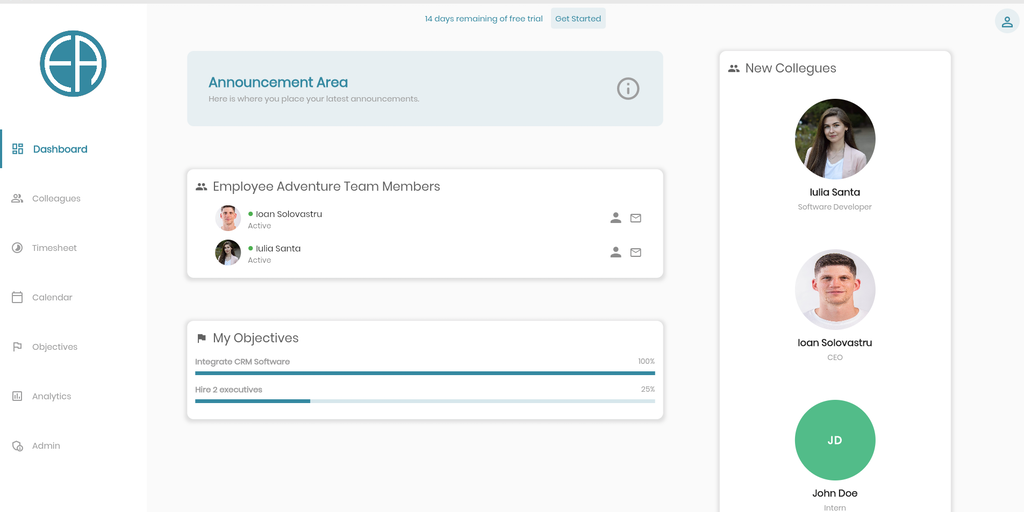Click the Employee Adventure logo
Viewport: 1024px width, 512px height.
point(73,63)
